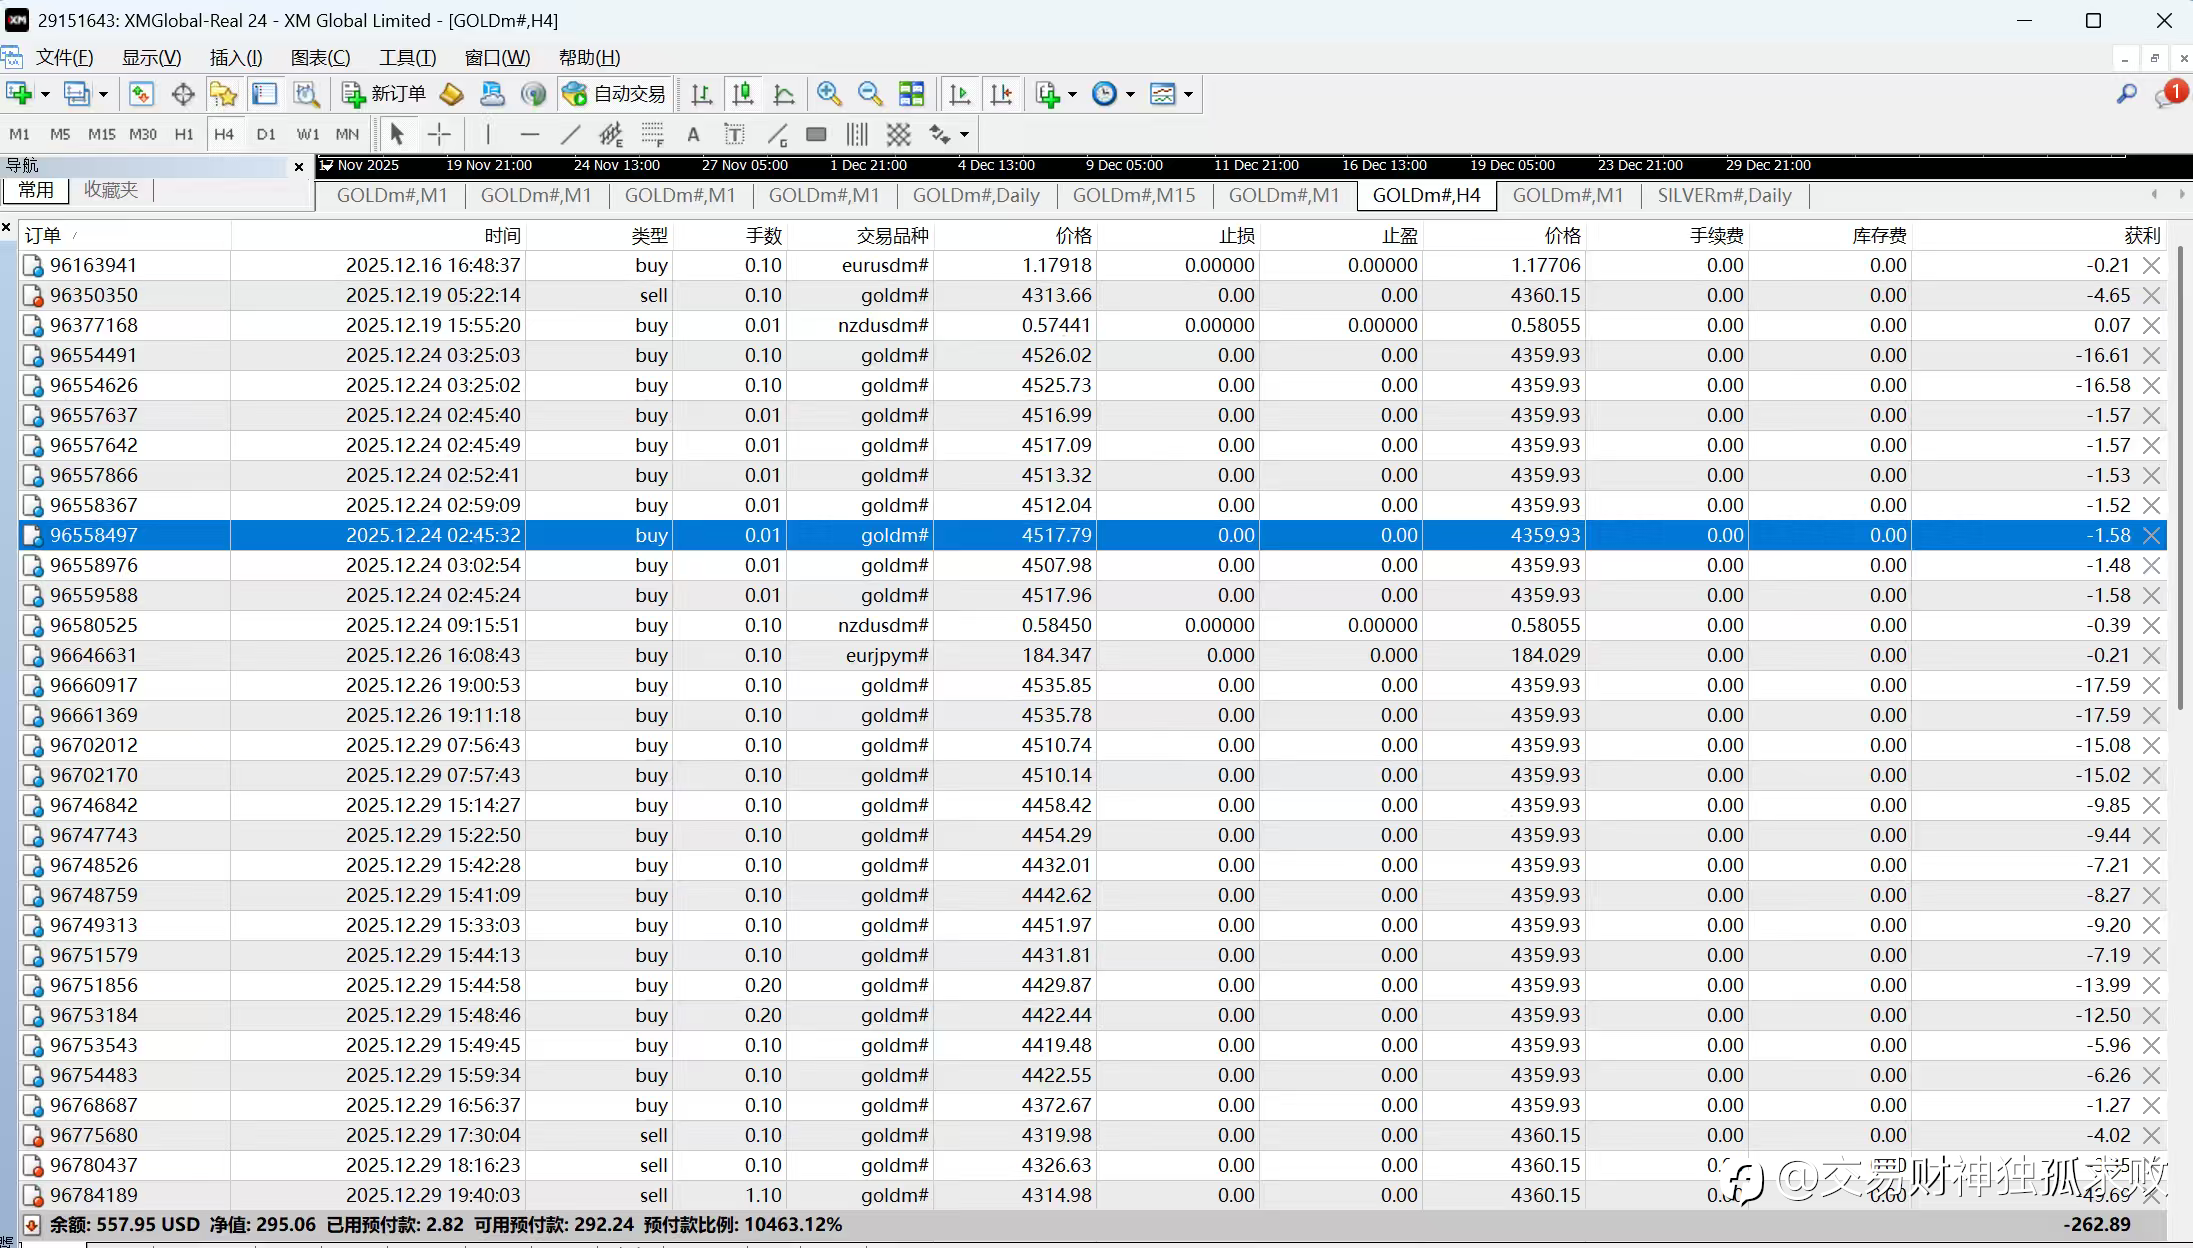Close order 96163941 via X icon

click(2151, 266)
